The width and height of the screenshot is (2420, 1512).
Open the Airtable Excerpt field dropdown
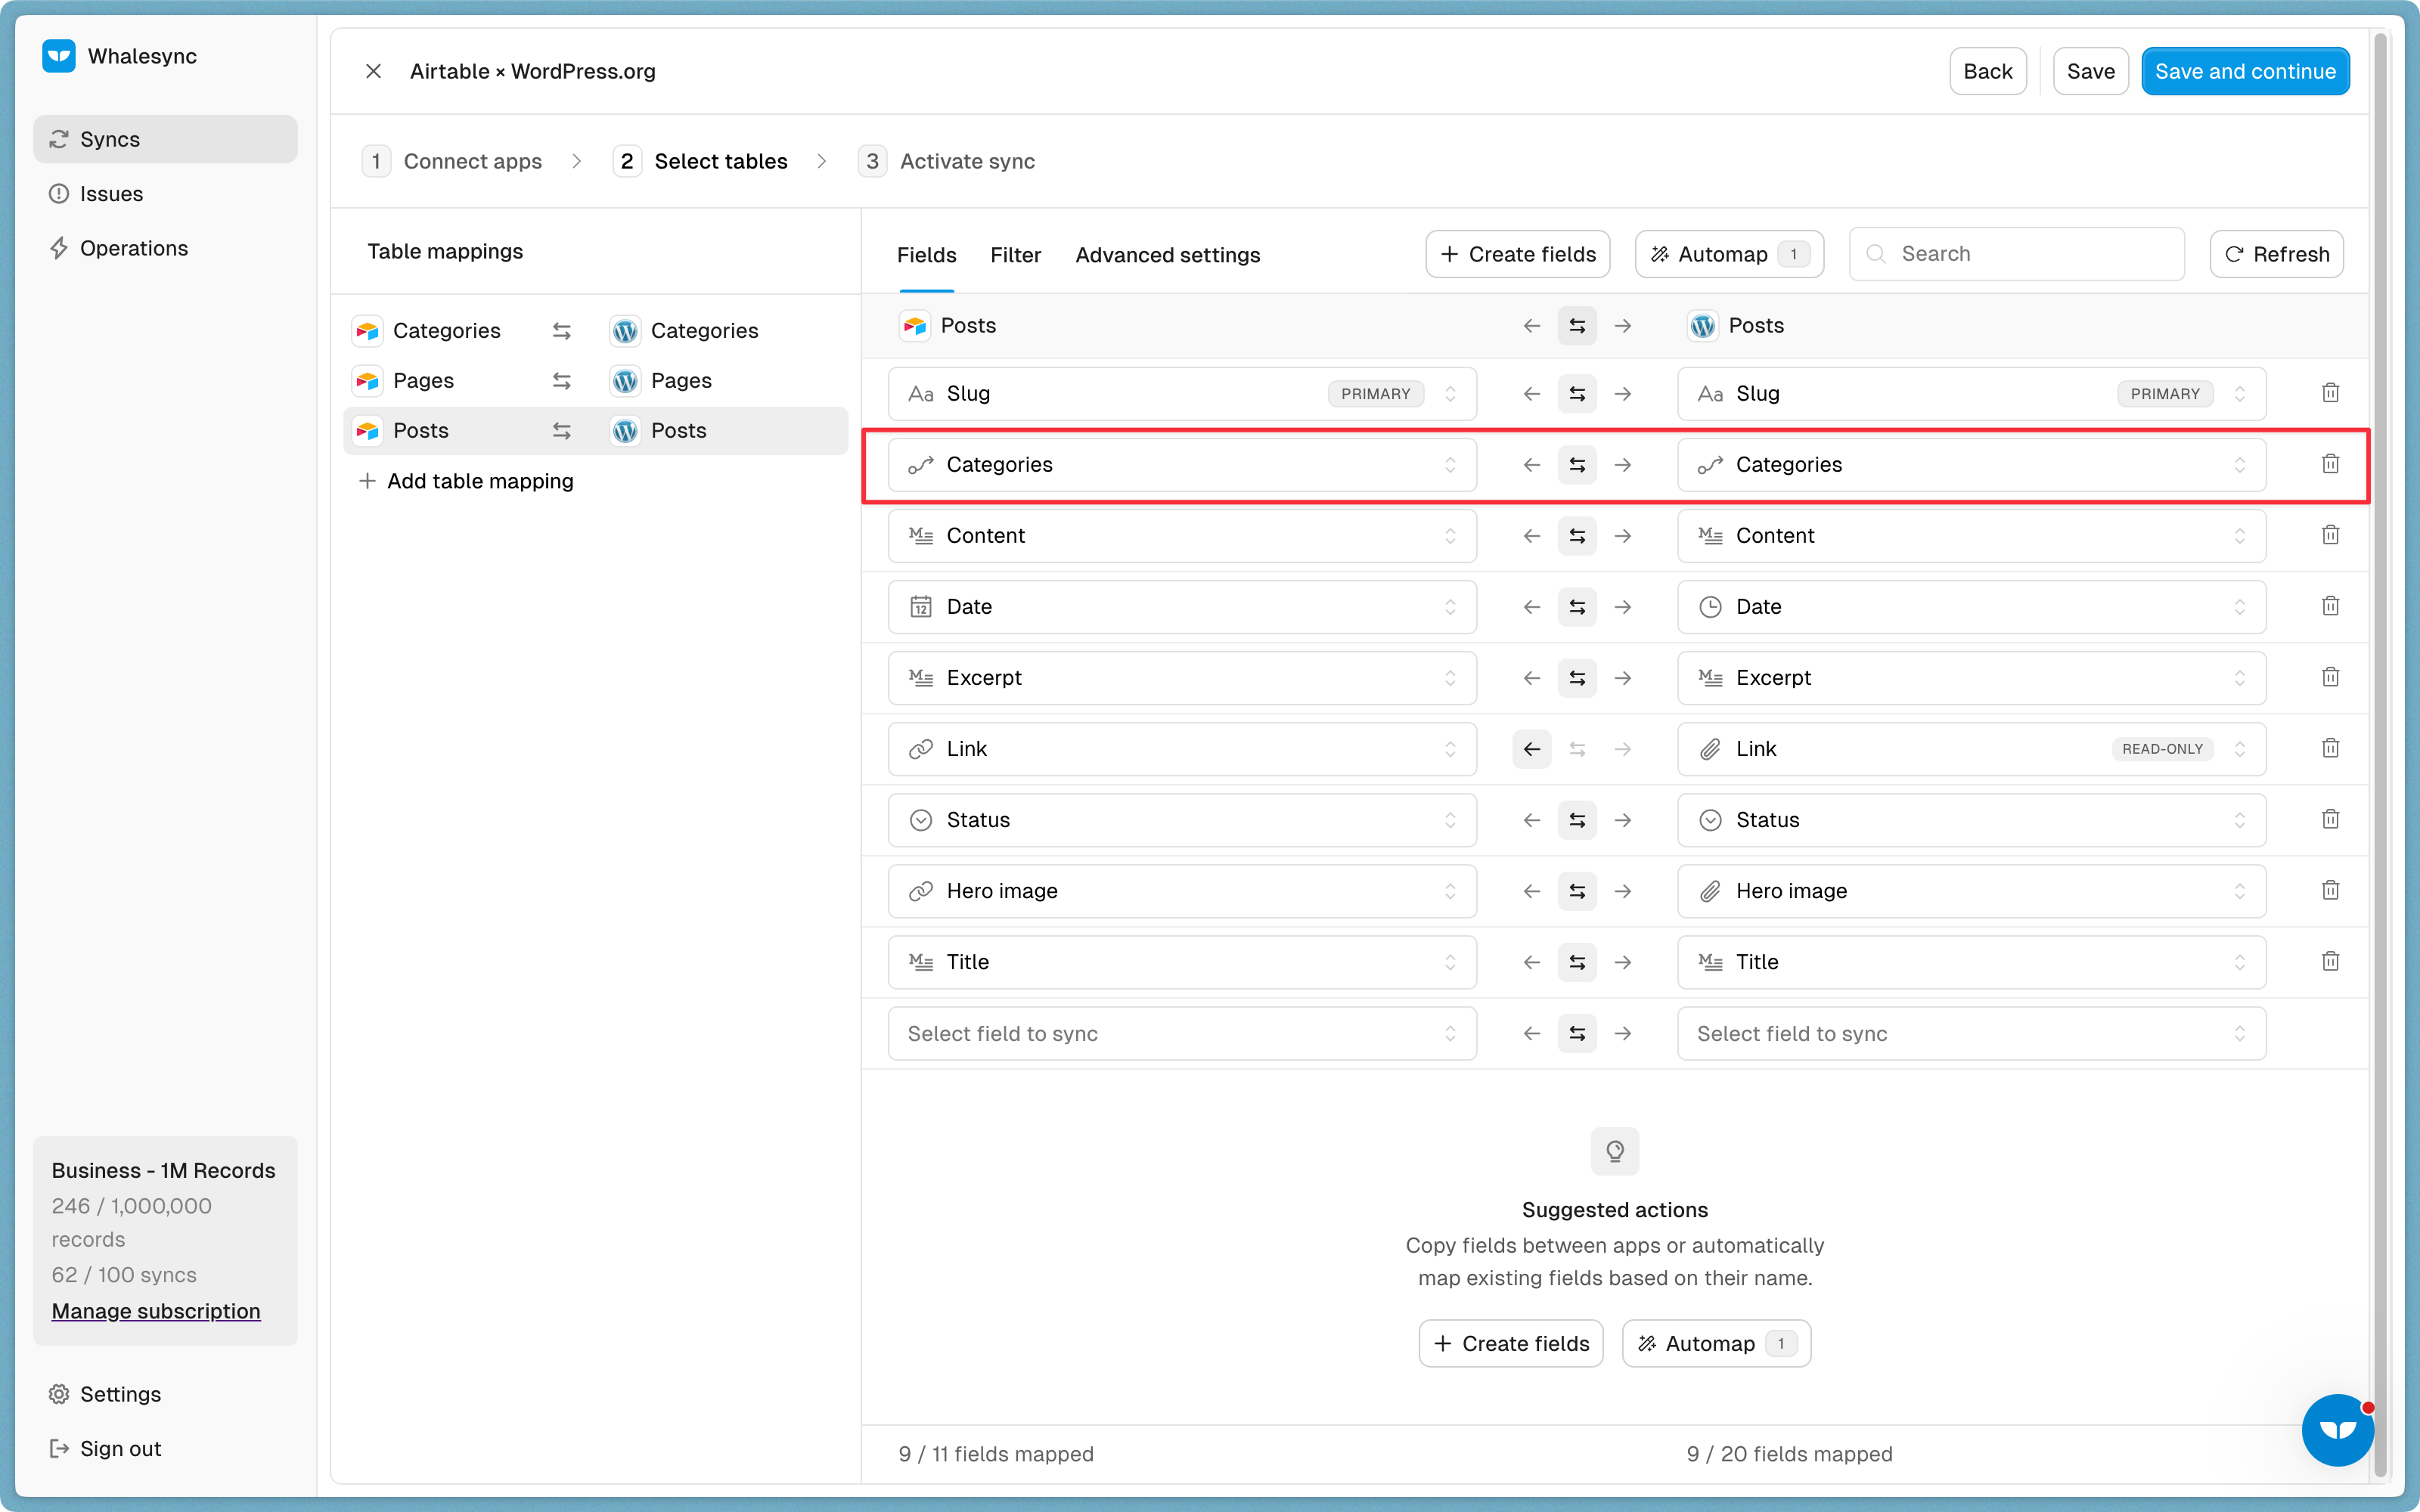coord(1182,678)
